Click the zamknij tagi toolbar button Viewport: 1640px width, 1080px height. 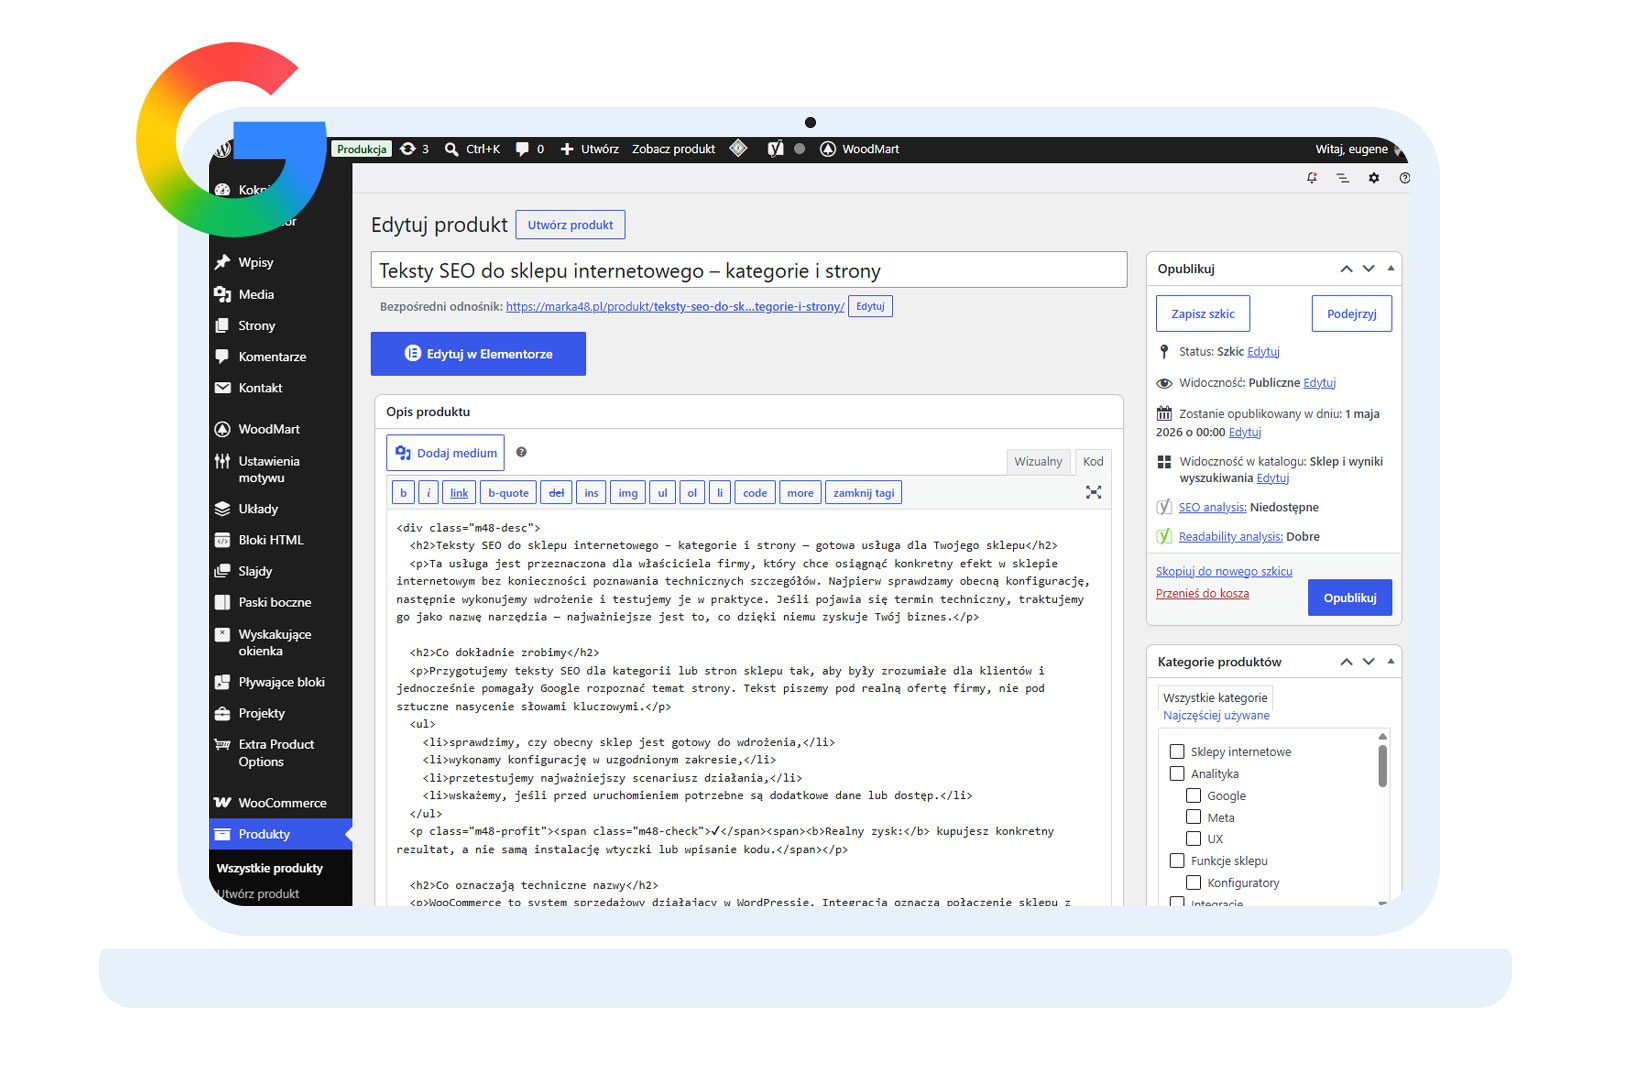coord(864,492)
